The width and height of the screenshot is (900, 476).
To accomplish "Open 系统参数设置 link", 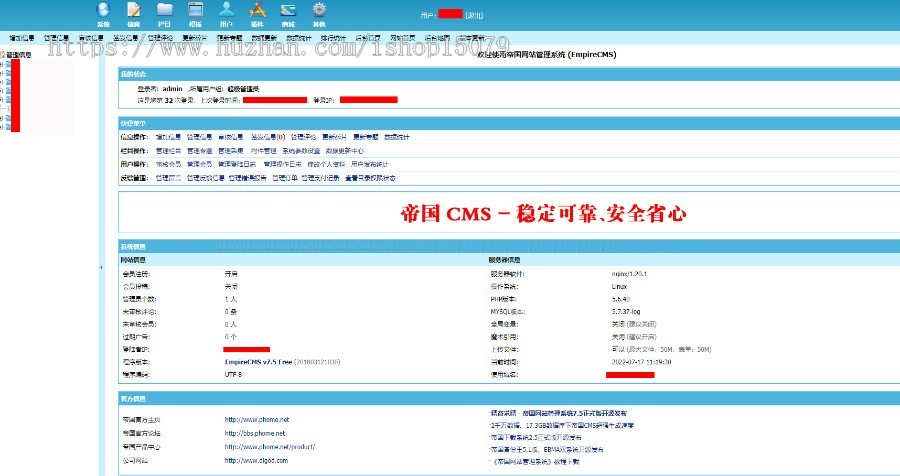I will [x=301, y=151].
